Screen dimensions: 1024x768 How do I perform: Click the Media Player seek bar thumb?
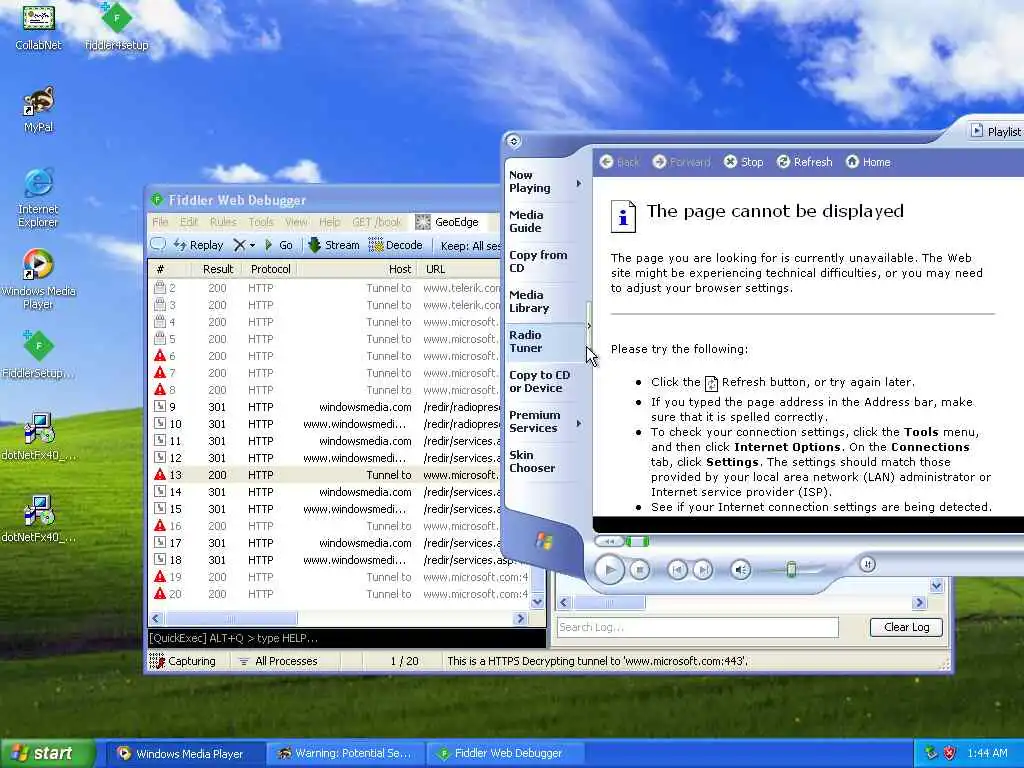(637, 541)
